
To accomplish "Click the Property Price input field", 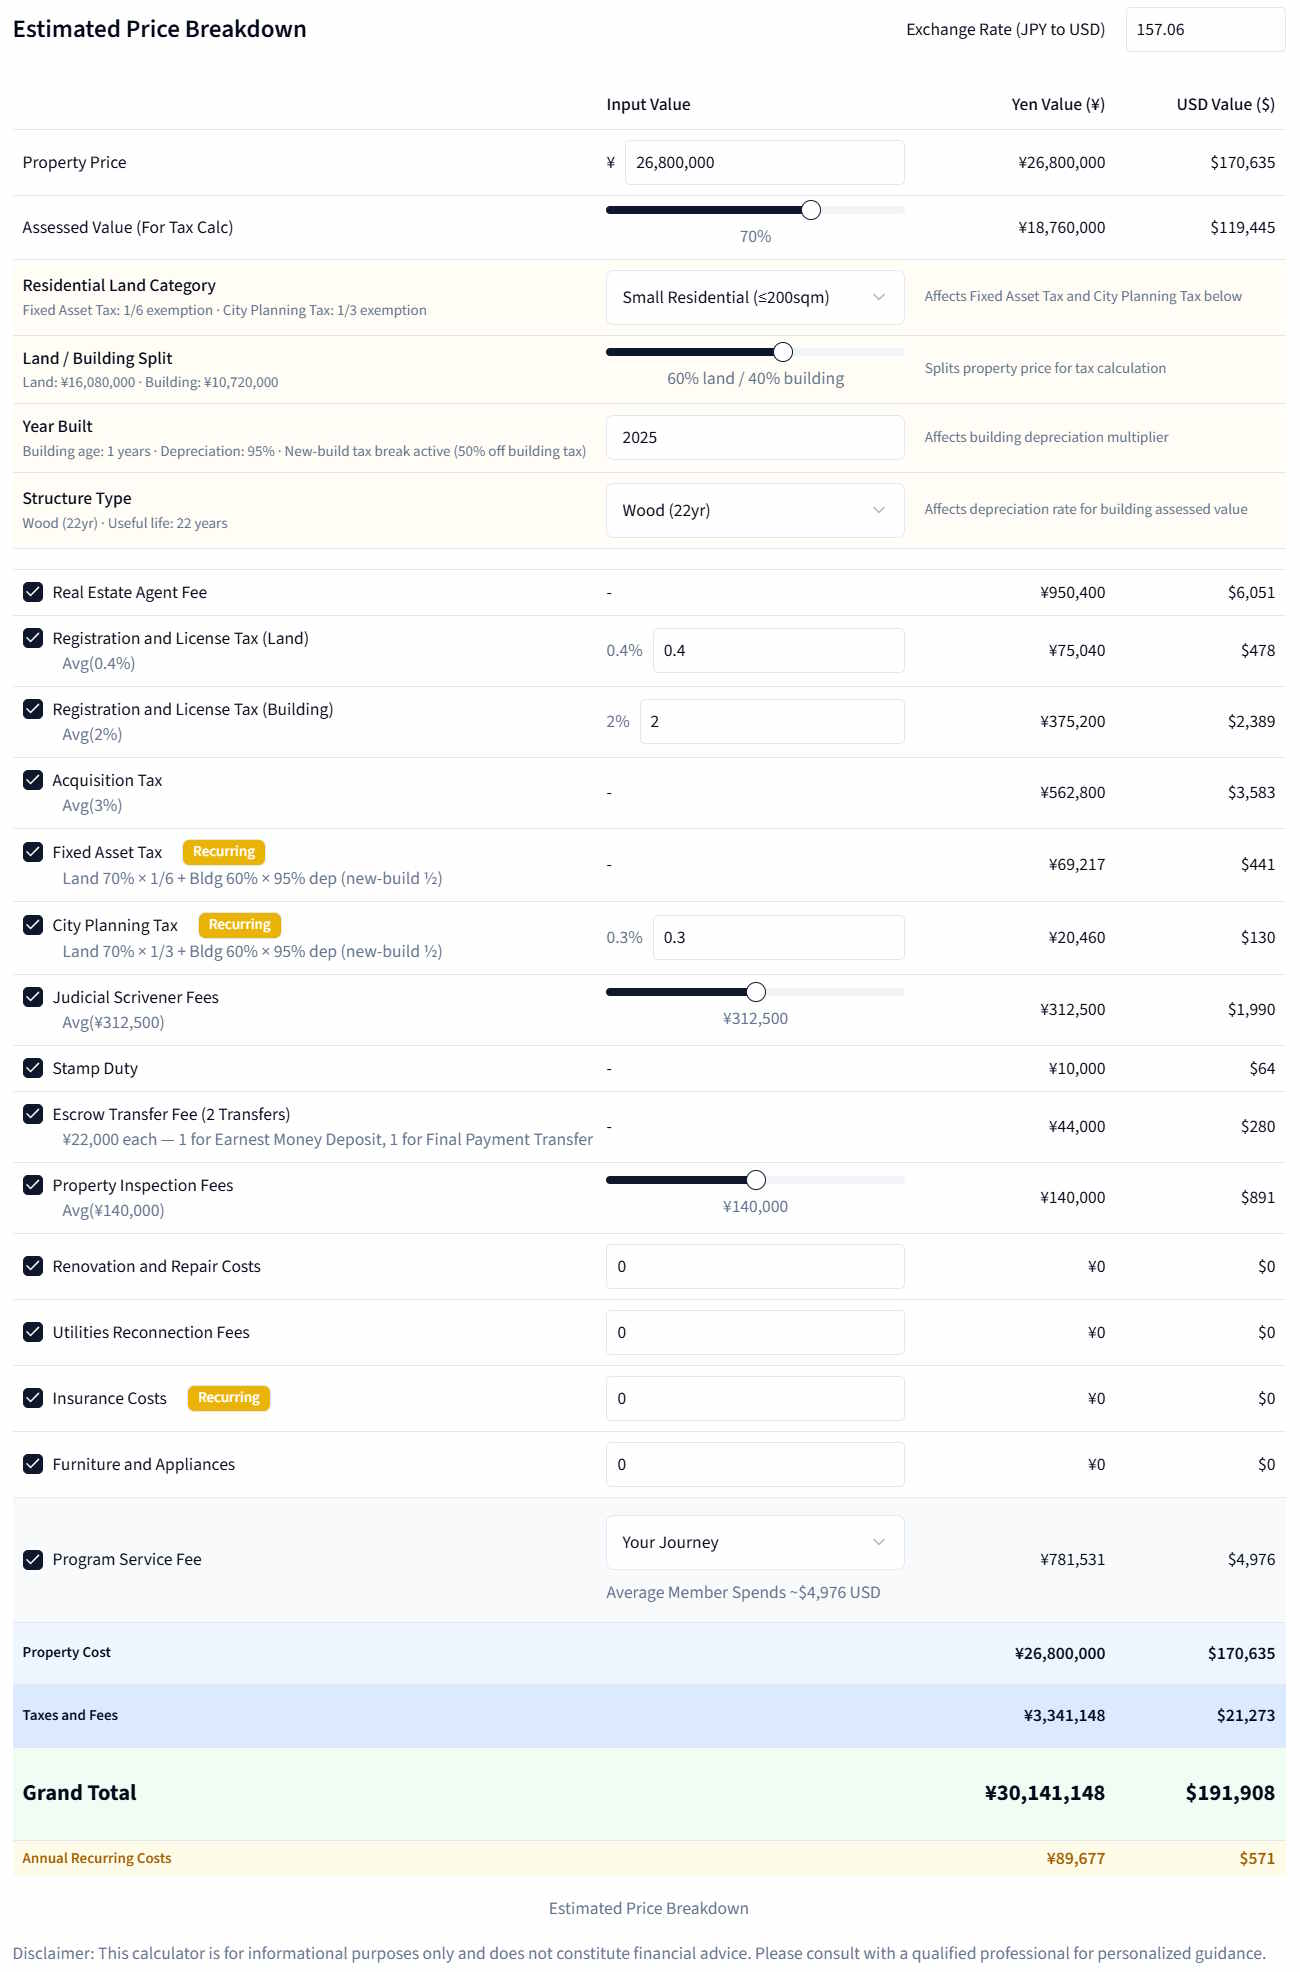I will (x=765, y=163).
